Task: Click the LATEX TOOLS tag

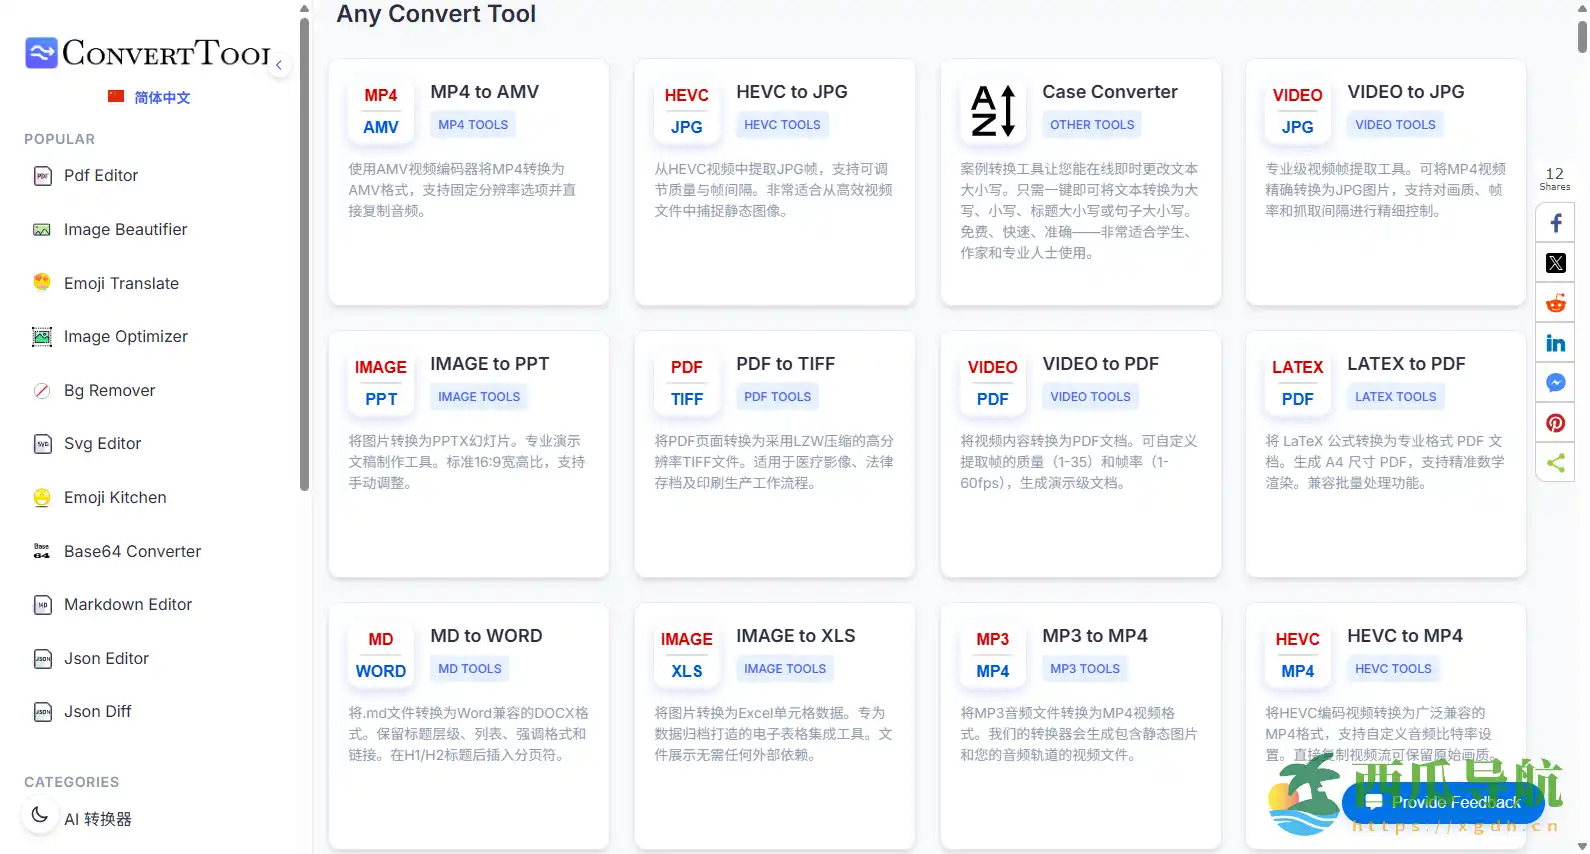Action: click(1395, 397)
